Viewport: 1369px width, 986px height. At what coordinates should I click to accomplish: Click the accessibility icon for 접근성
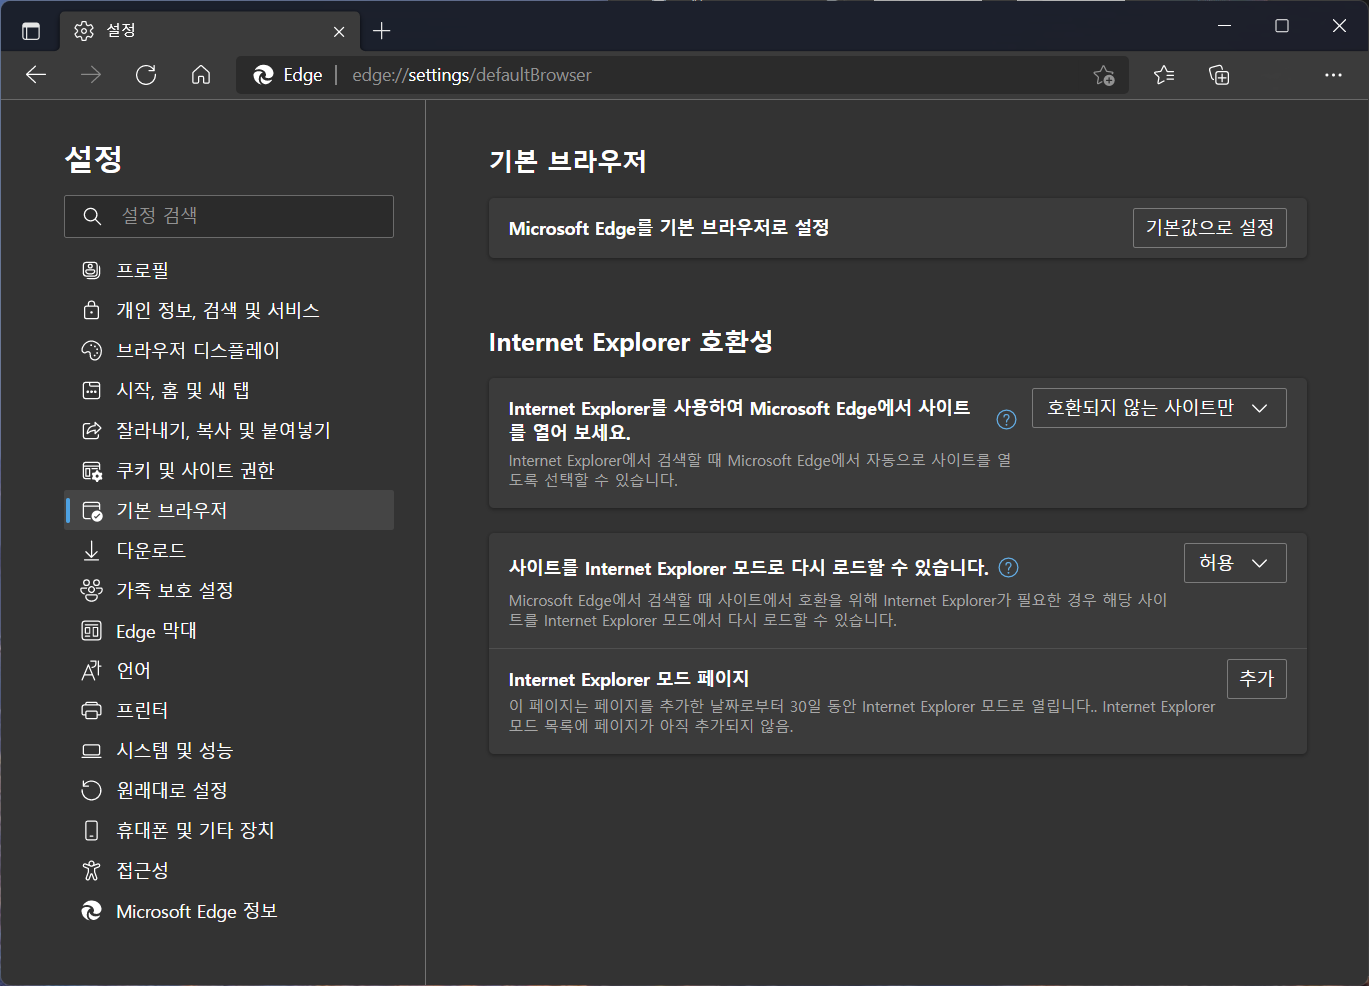91,870
